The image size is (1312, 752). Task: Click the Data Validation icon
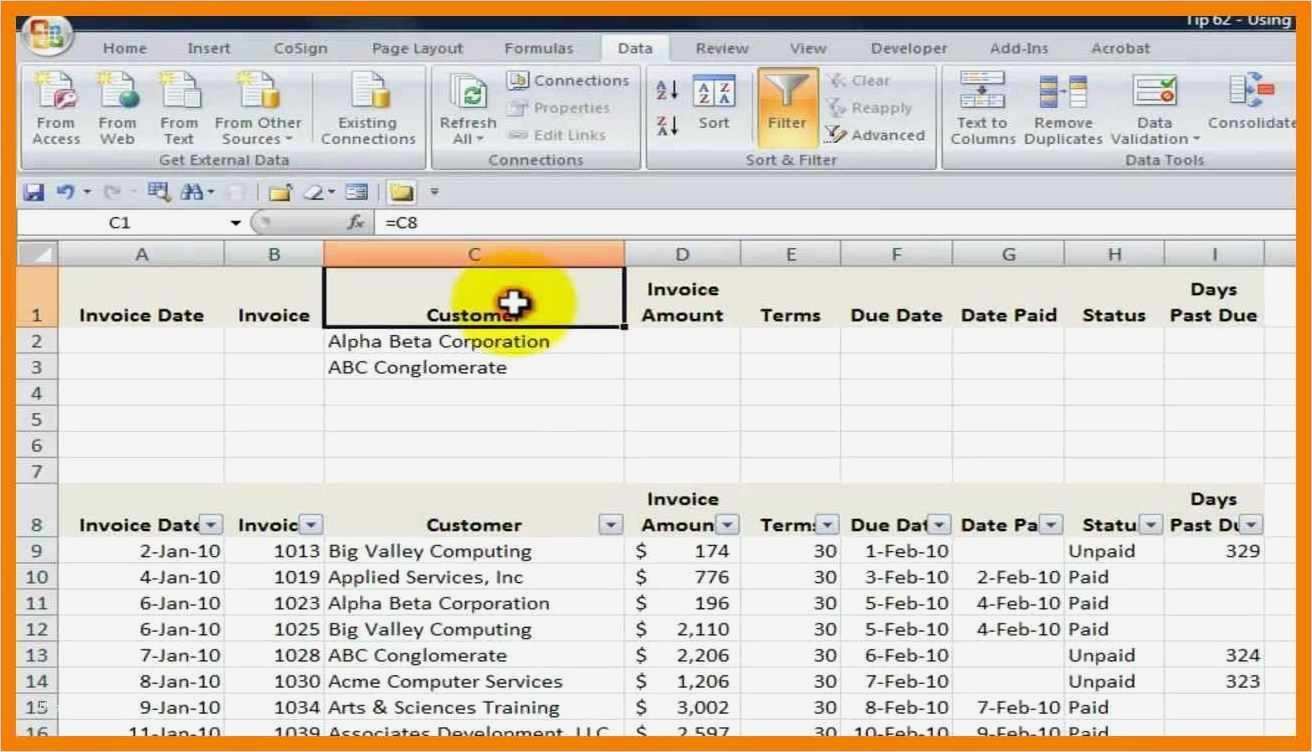1154,90
